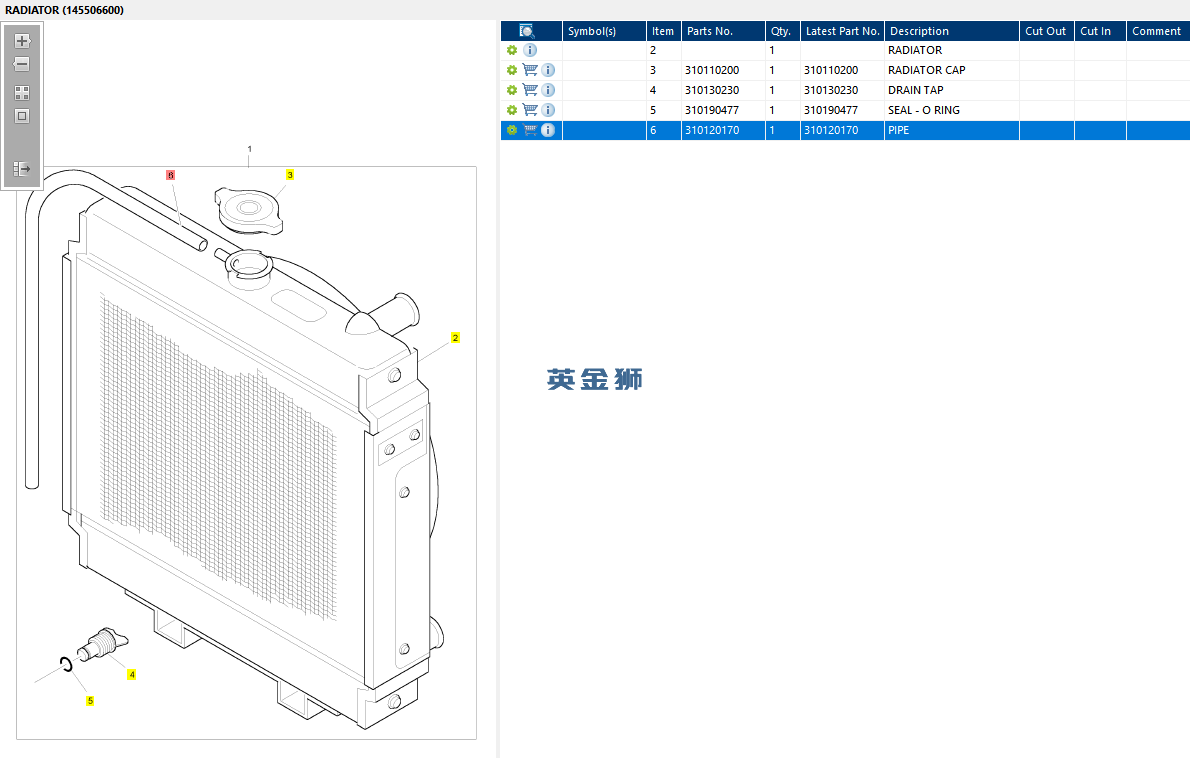Click the green gear for DRAIN TAP
The height and width of the screenshot is (758, 1190).
pos(512,90)
